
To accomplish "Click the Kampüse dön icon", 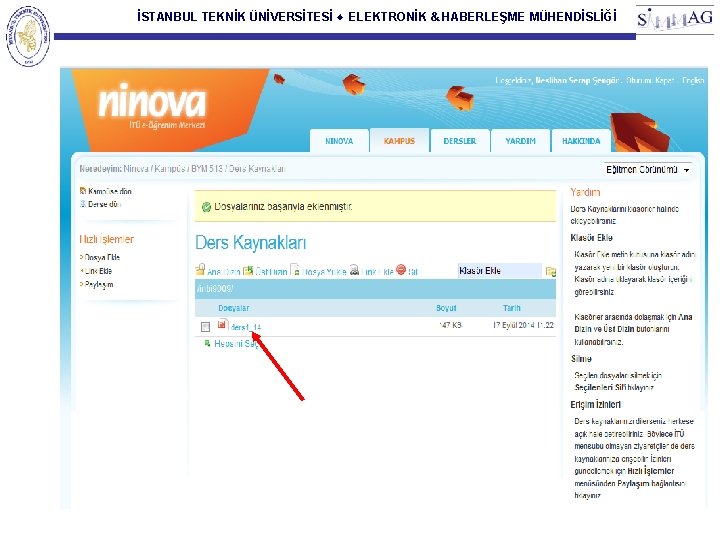I will pos(83,191).
